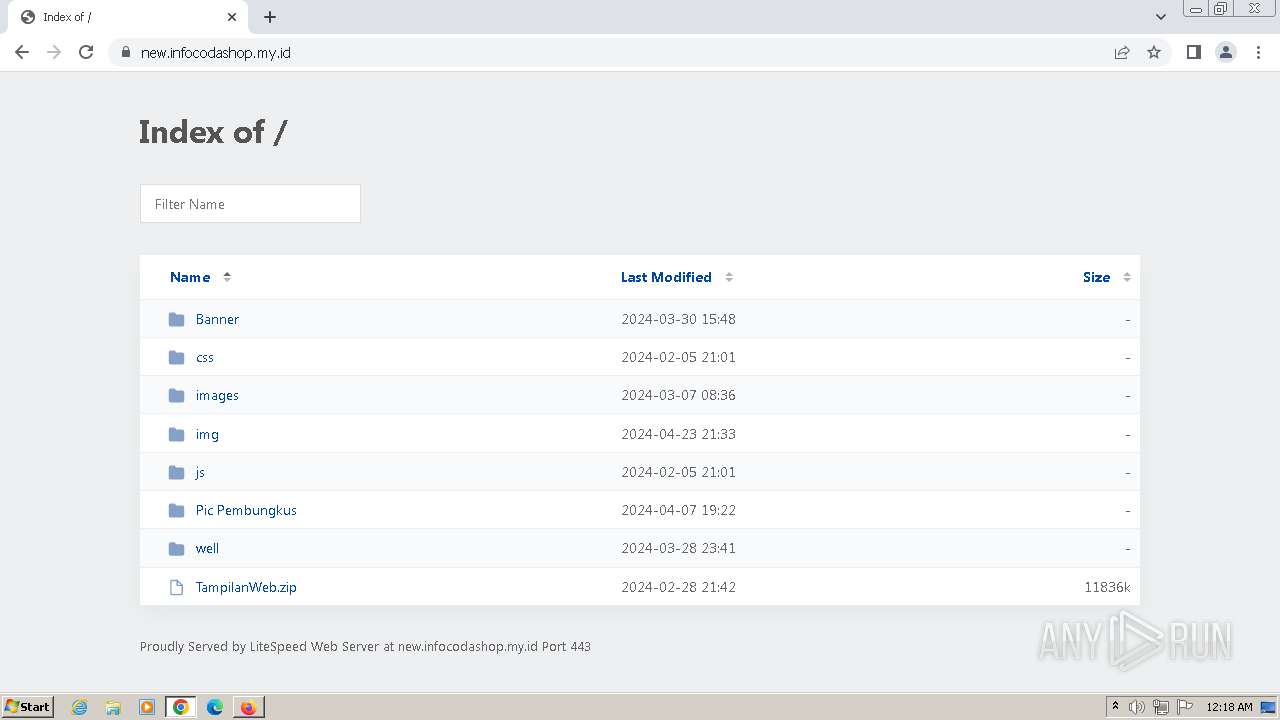Switch to Chrome in the taskbar
The height and width of the screenshot is (720, 1280).
(x=181, y=707)
